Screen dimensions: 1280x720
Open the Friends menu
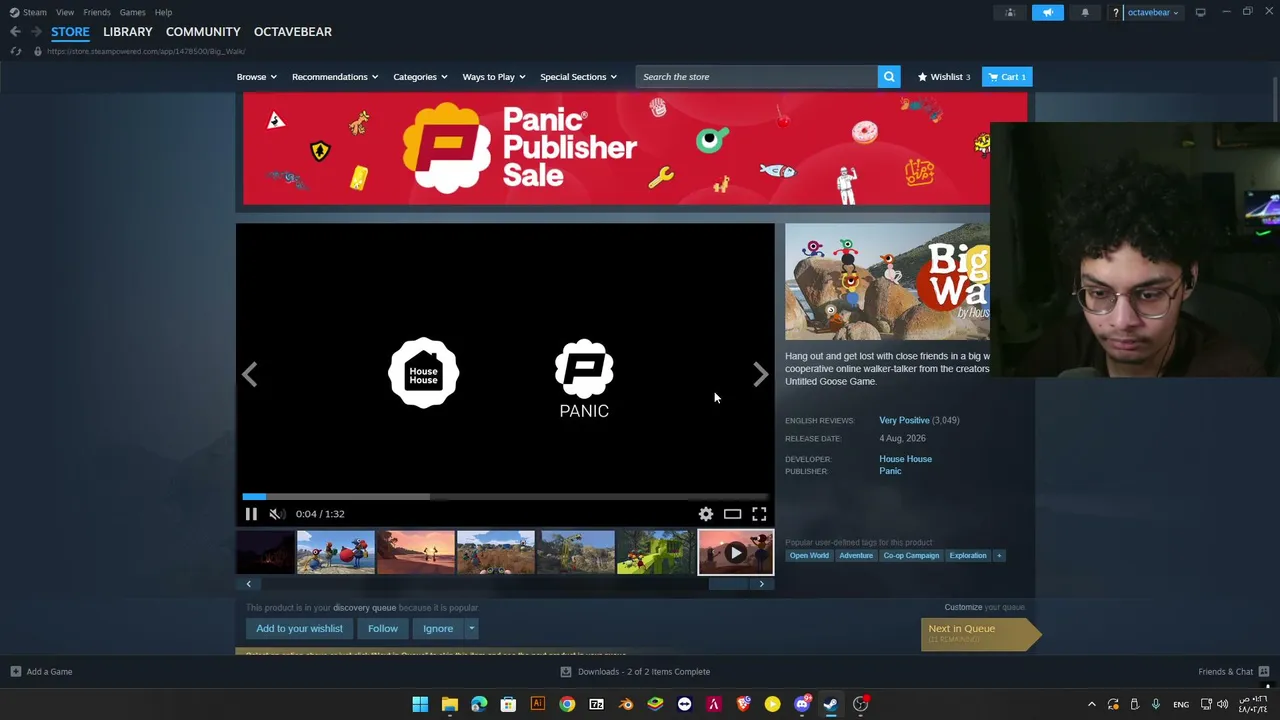click(x=97, y=12)
